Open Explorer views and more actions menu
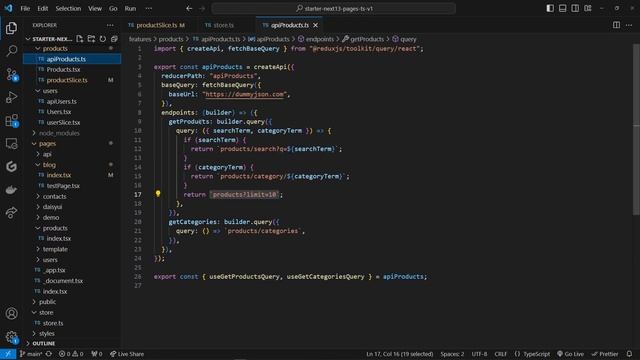Image resolution: width=640 pixels, height=360 pixels. coord(110,25)
